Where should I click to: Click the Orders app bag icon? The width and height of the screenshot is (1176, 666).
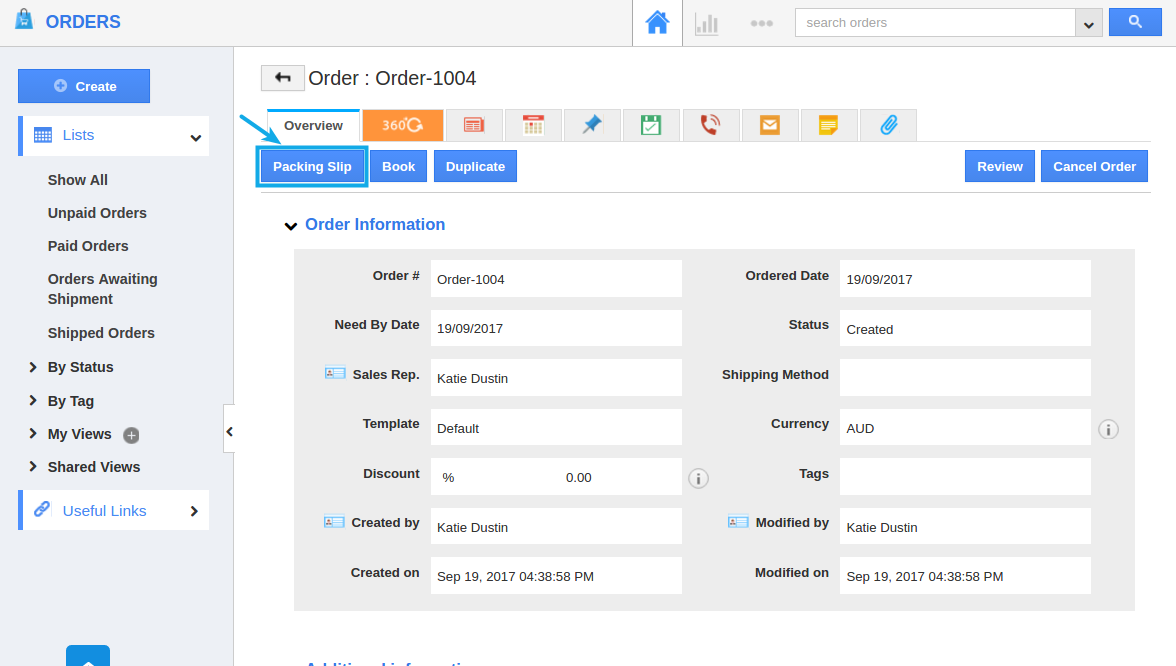pos(24,19)
